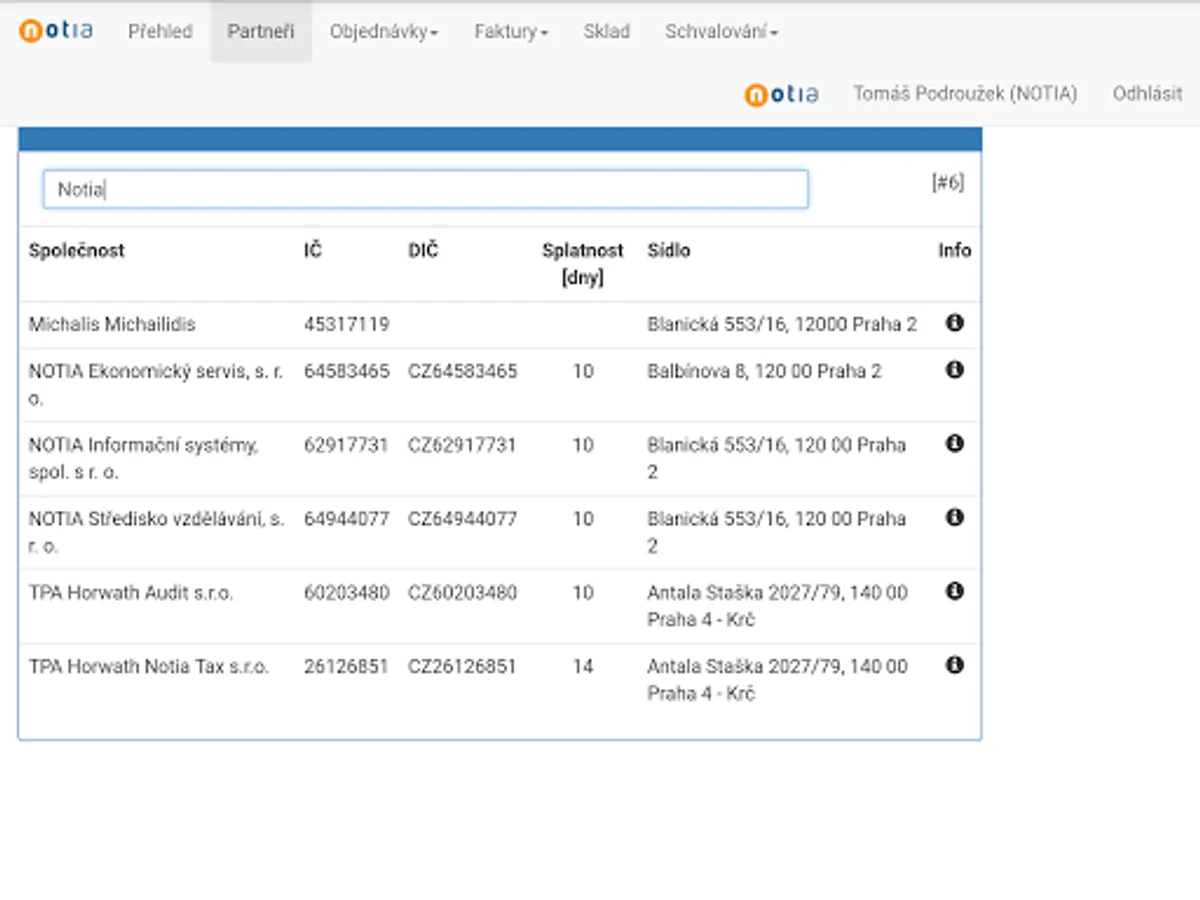Open info for NOTIA Informační systémy
This screenshot has height=900, width=1200.
click(954, 444)
